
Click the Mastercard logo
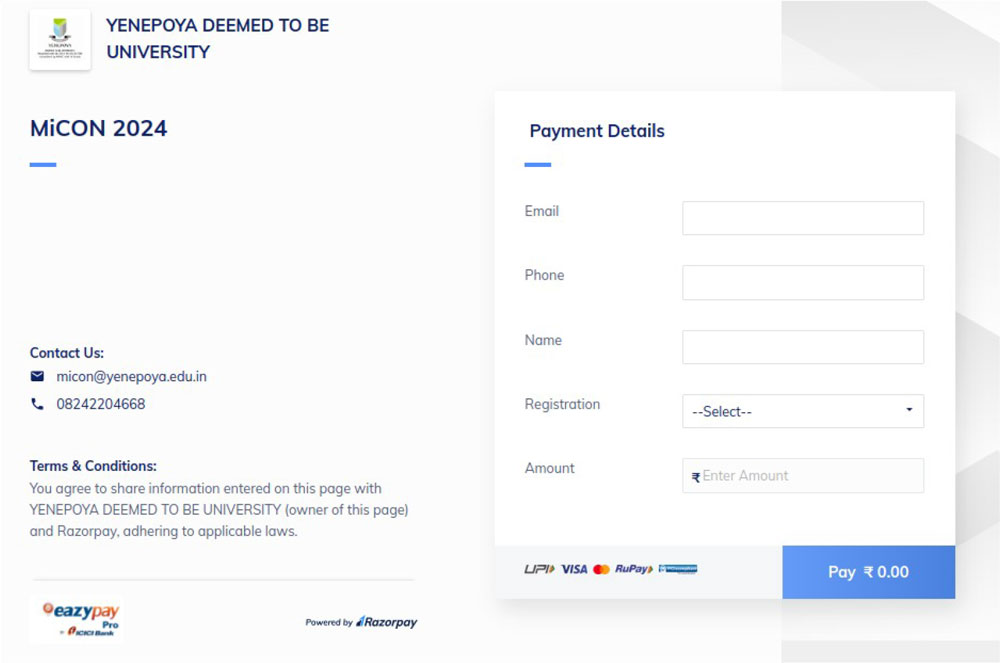click(601, 570)
